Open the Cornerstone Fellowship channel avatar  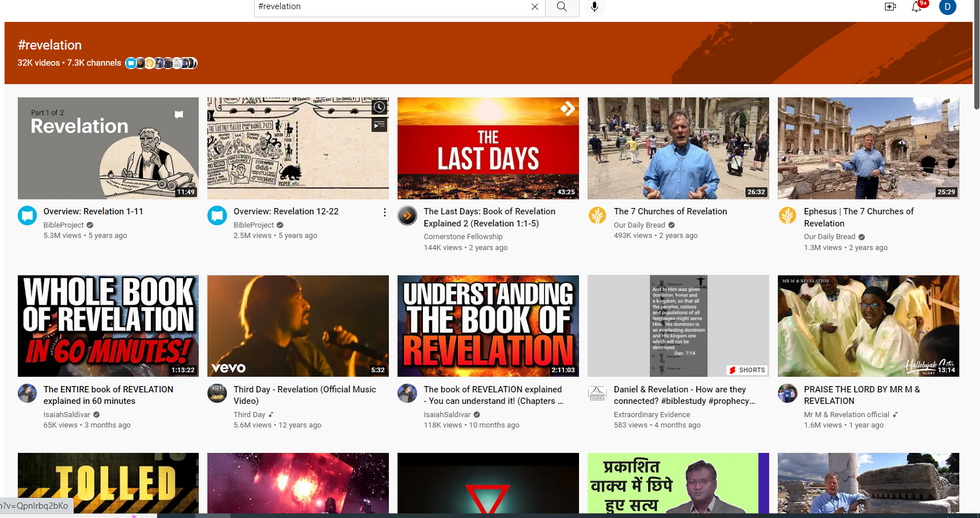[407, 216]
